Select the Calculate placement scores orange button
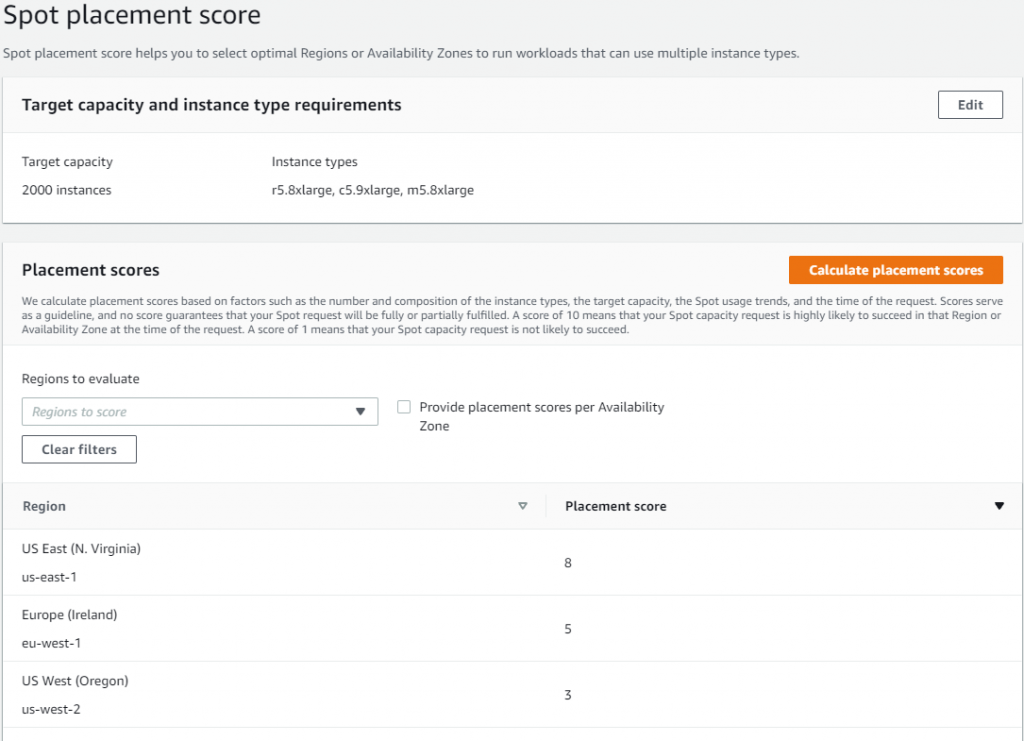The height and width of the screenshot is (741, 1024). [895, 270]
